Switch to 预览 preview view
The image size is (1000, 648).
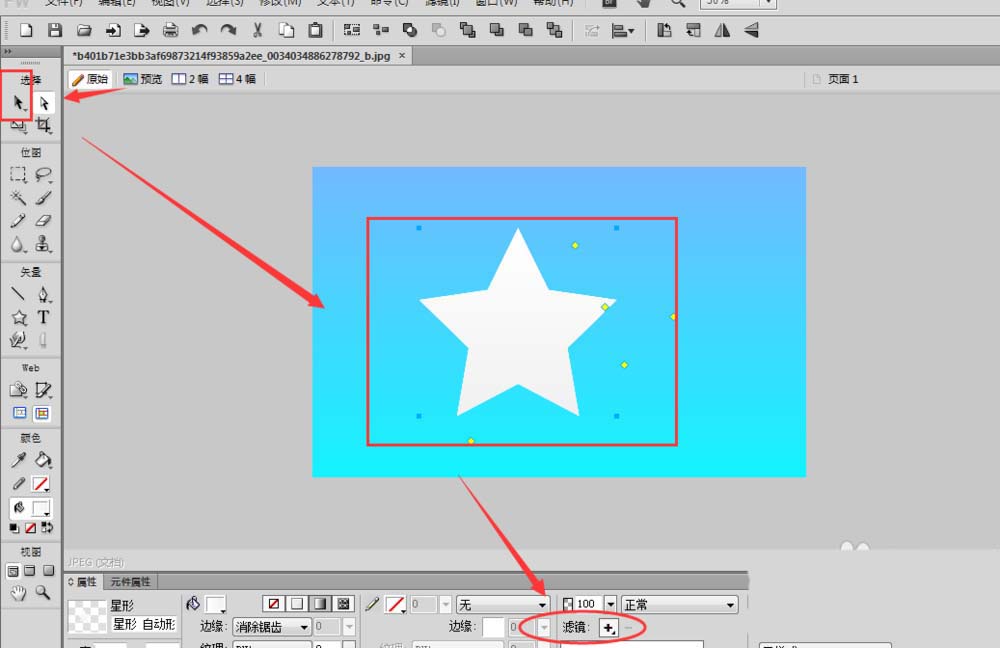point(142,79)
